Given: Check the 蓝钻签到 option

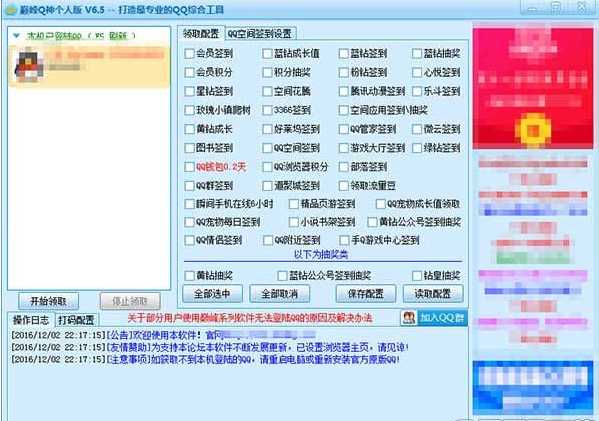Looking at the screenshot, I should pos(344,53).
